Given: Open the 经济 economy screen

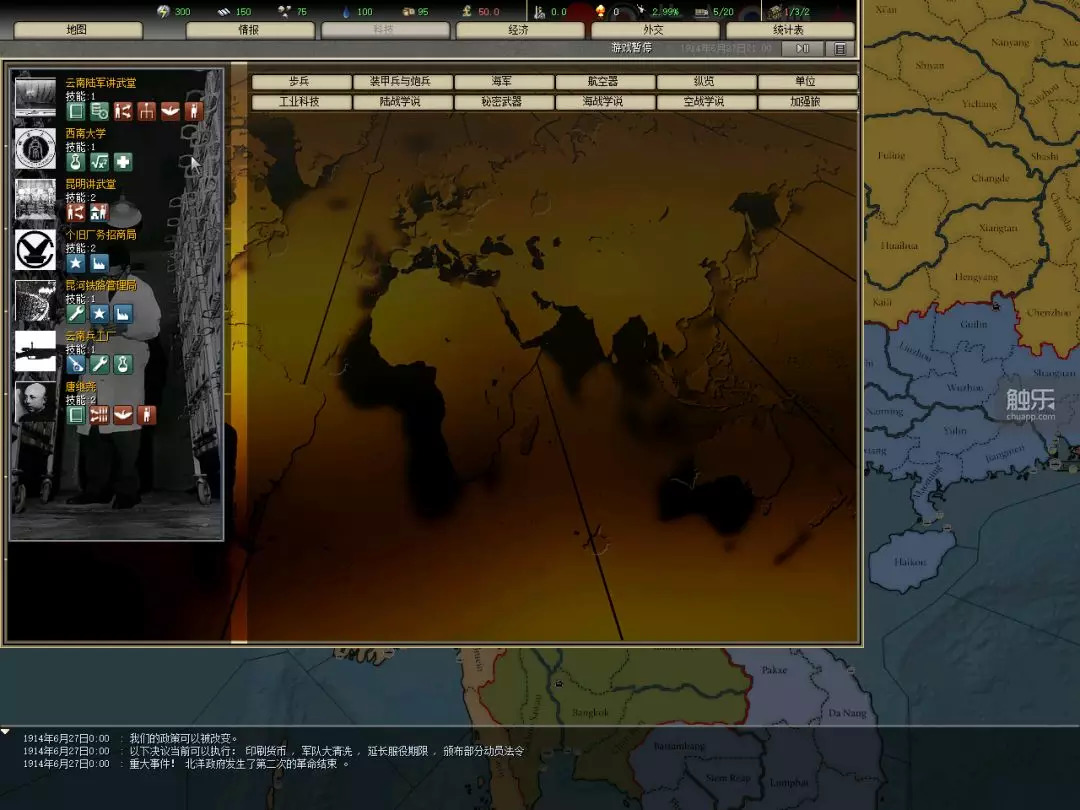Looking at the screenshot, I should (x=519, y=30).
